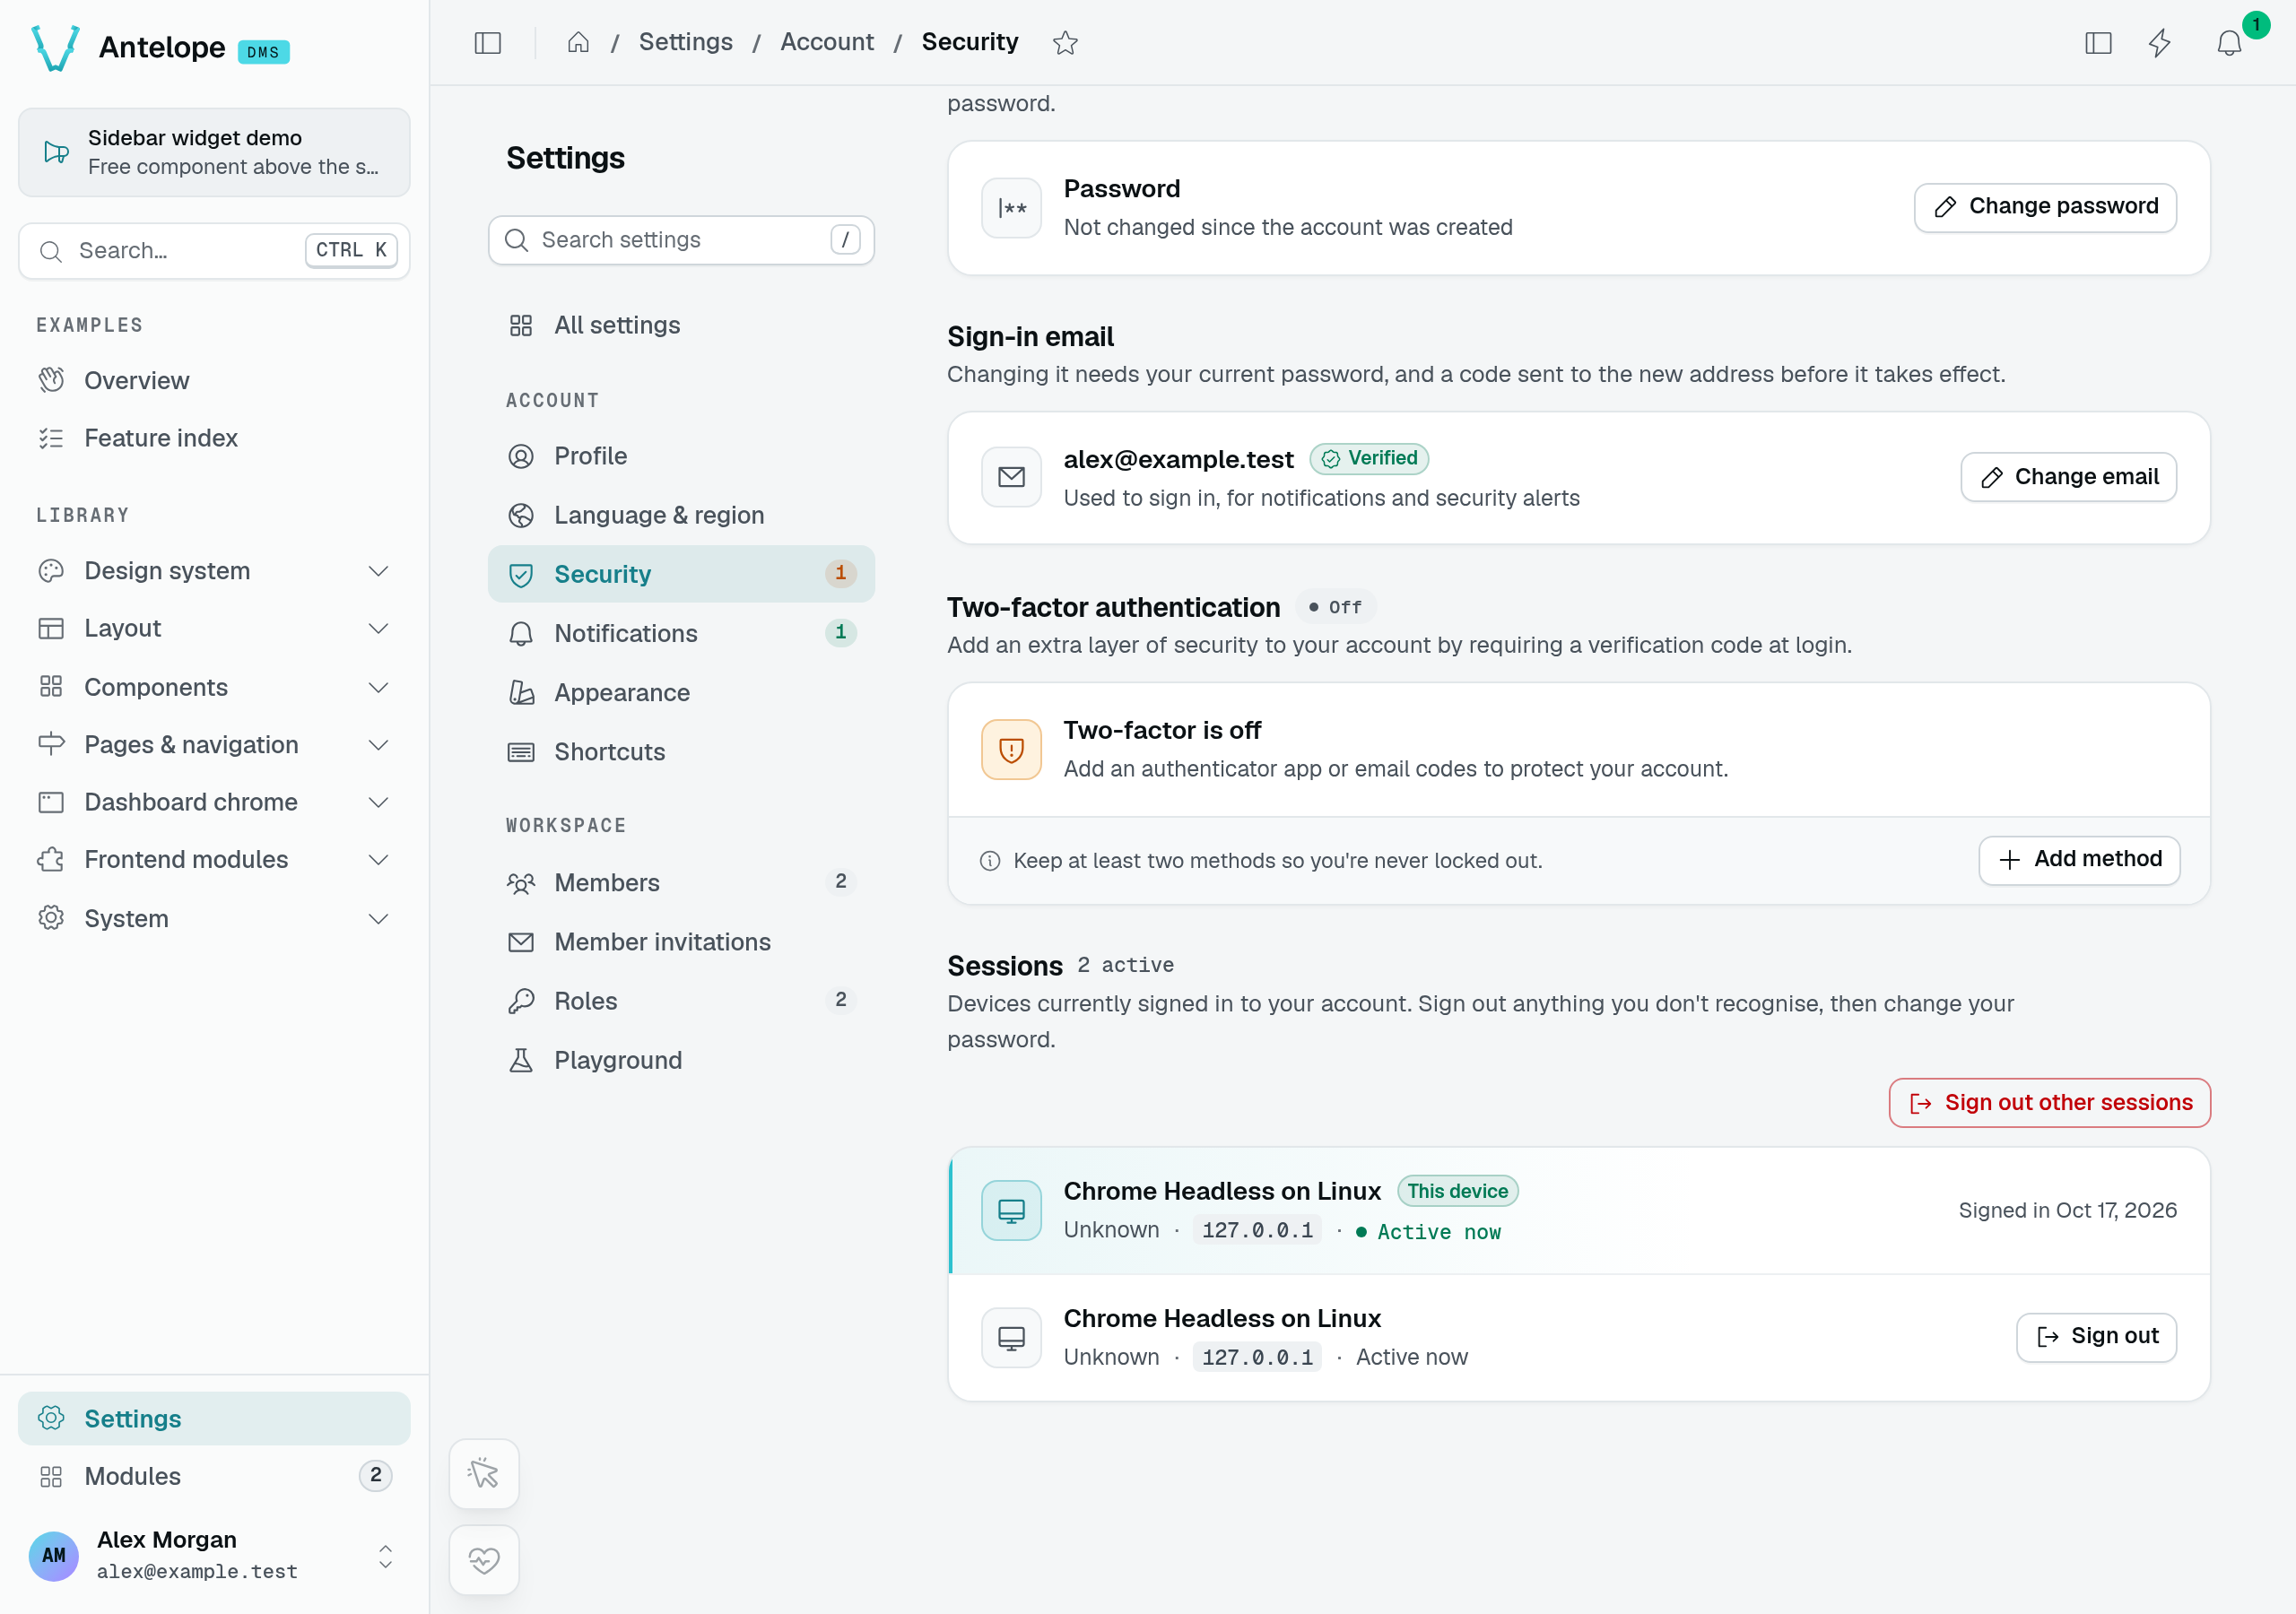Open Appearance settings
The image size is (2296, 1614).
[x=681, y=692]
